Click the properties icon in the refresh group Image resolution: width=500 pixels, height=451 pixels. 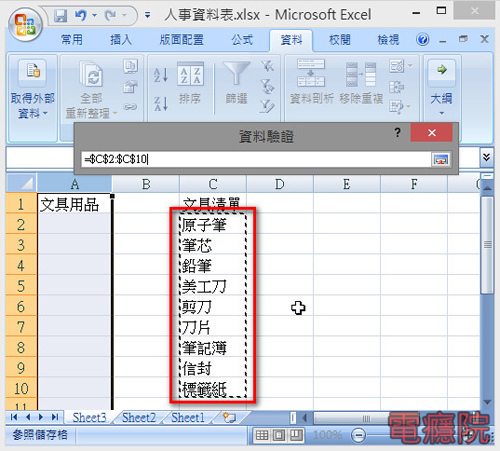click(x=130, y=87)
